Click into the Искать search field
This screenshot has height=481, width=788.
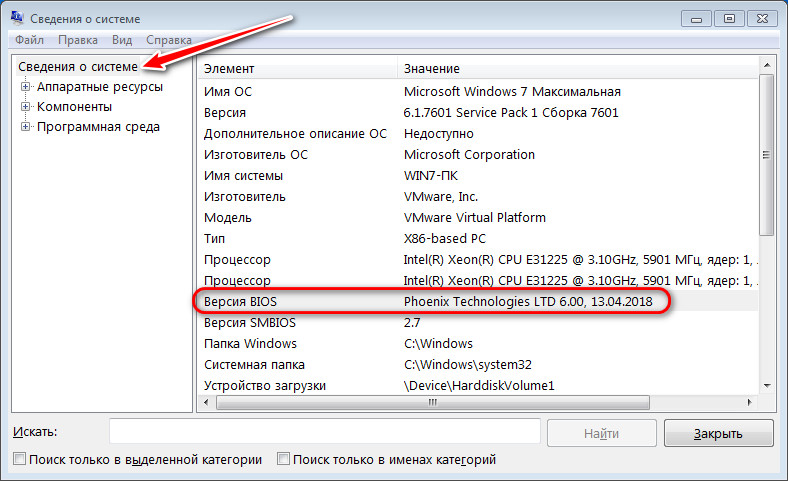tap(325, 431)
